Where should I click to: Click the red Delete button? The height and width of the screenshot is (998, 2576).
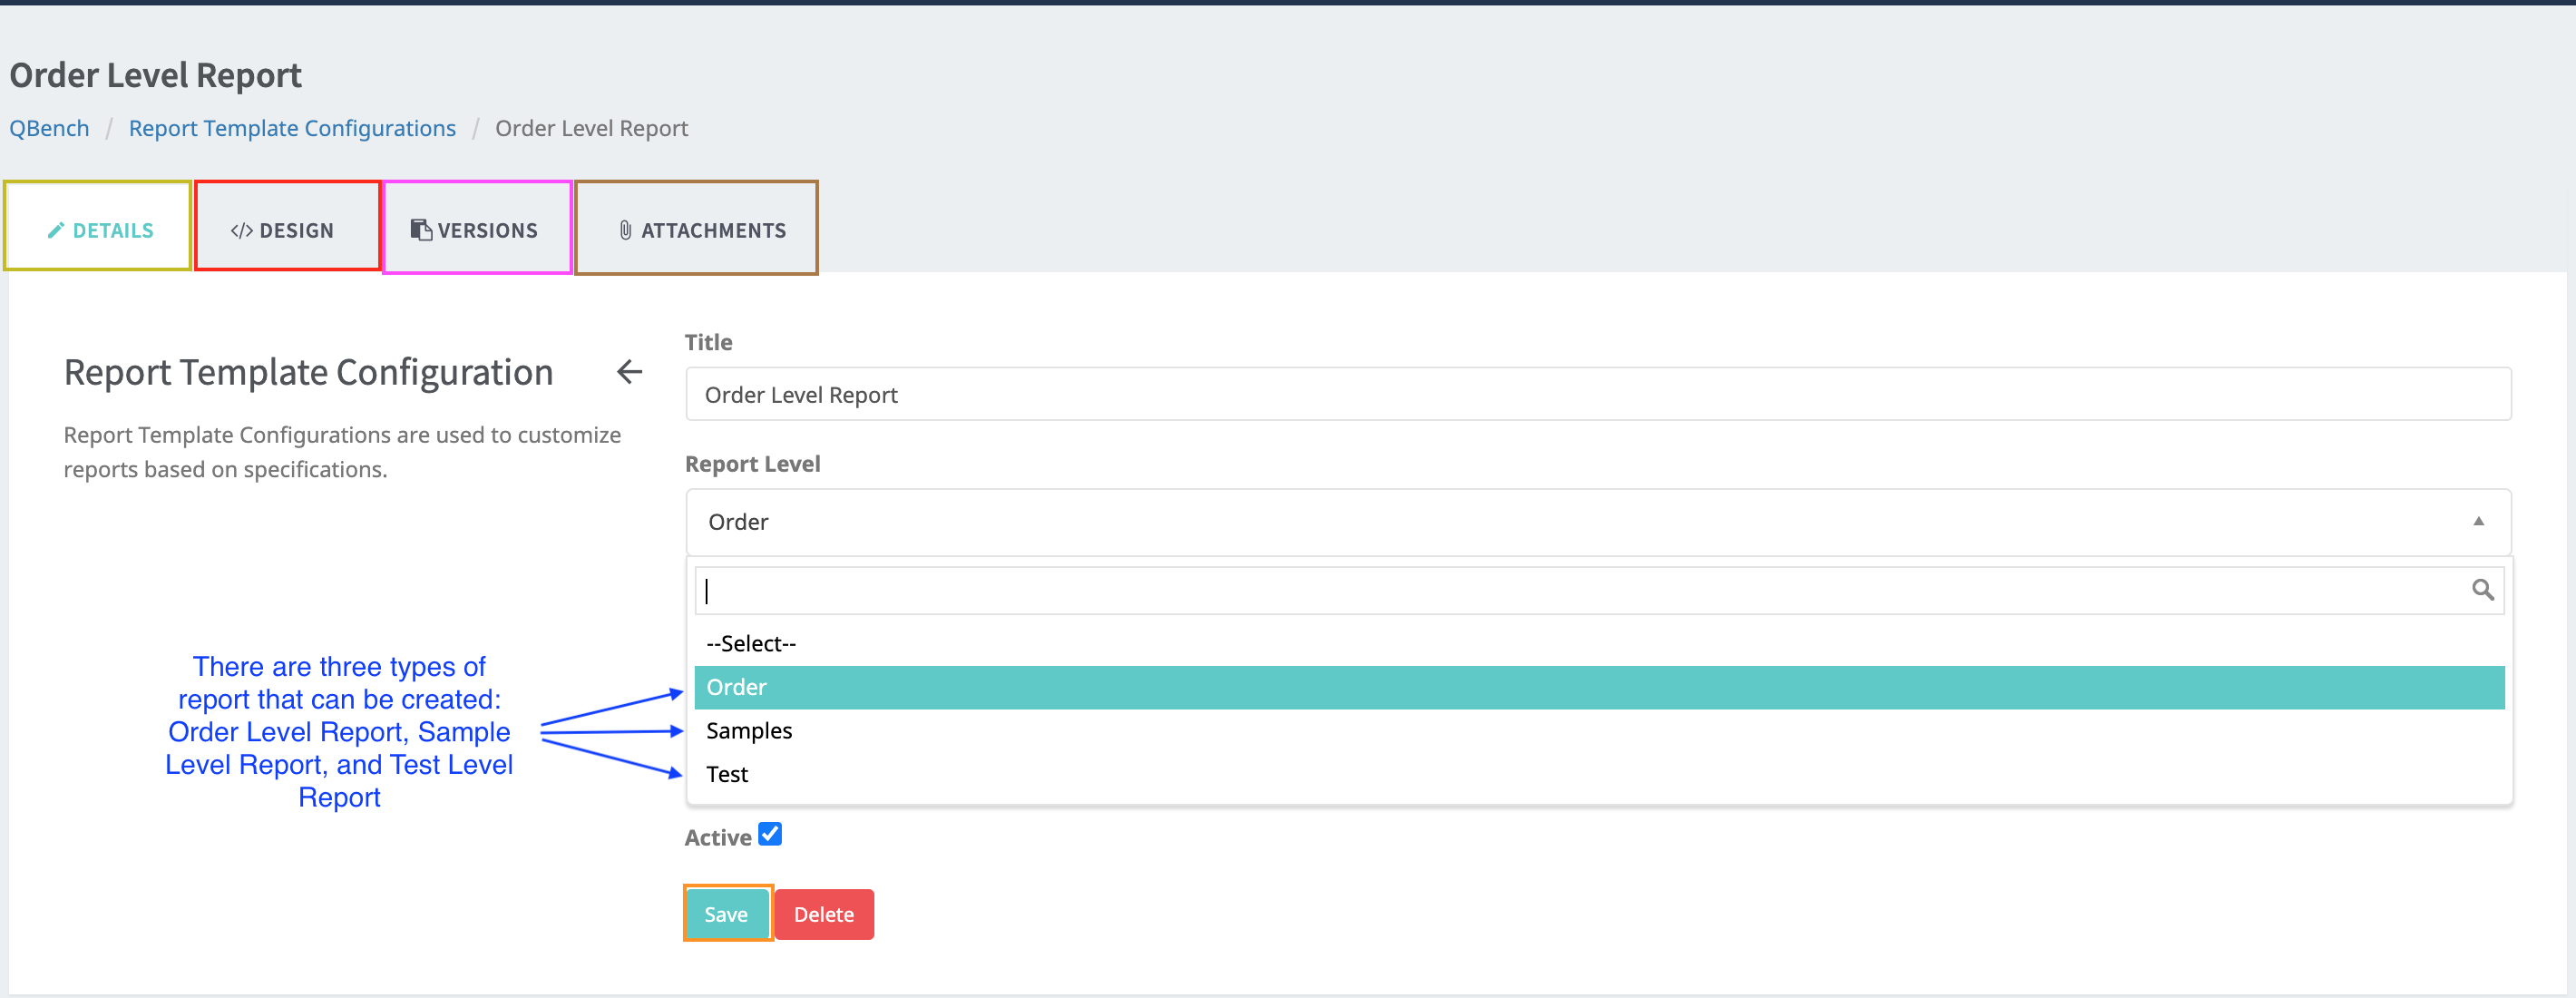(x=823, y=914)
